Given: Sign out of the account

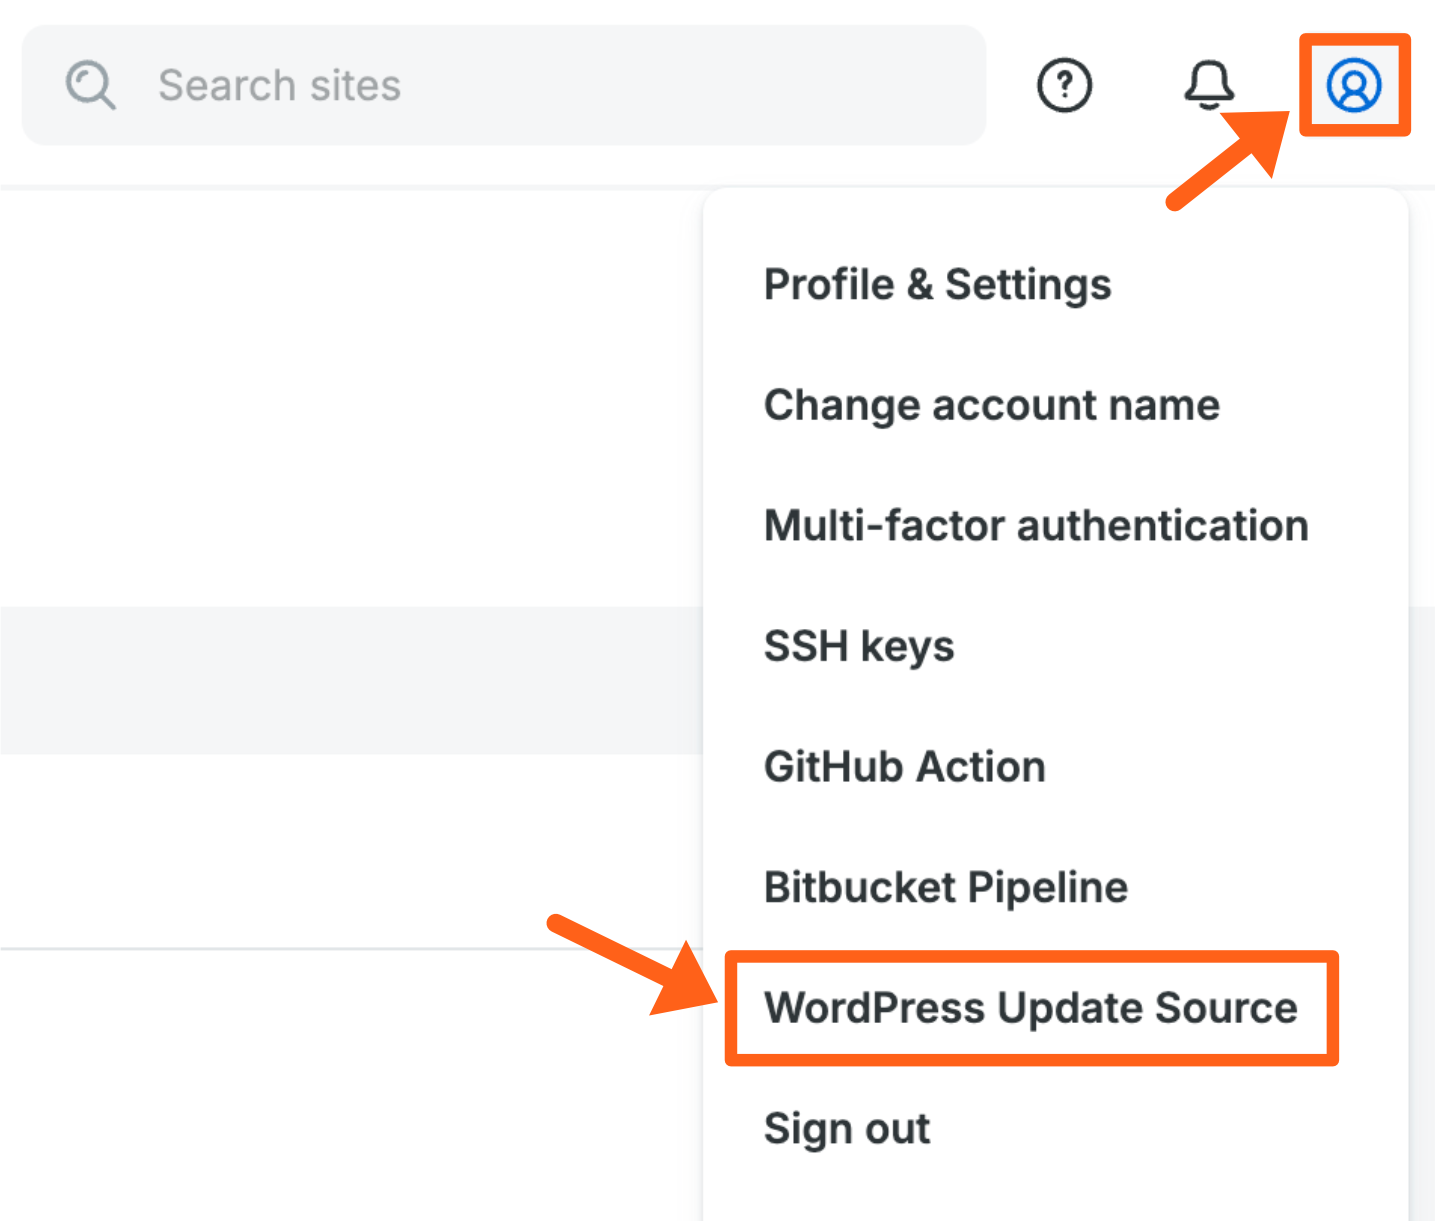Looking at the screenshot, I should click(x=847, y=1129).
